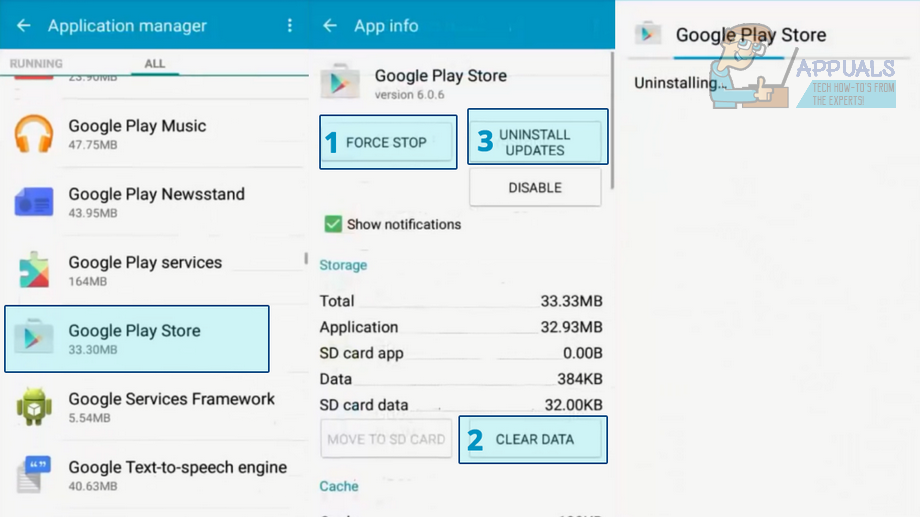Open Google Services Framework app entry
The width and height of the screenshot is (920, 517).
click(x=154, y=406)
